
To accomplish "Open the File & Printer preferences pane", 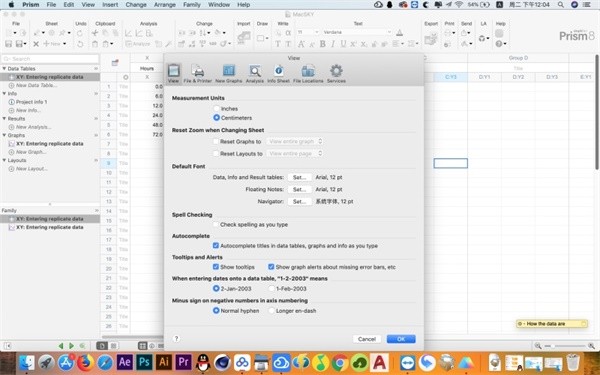I will coord(197,74).
